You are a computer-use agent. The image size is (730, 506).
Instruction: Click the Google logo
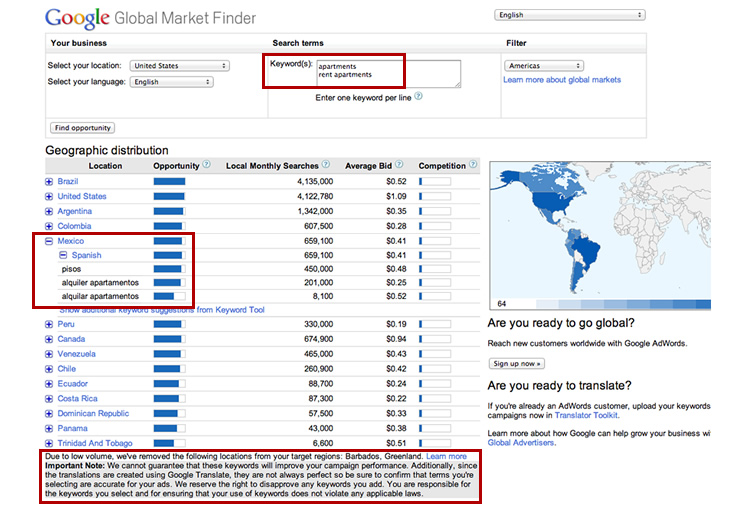click(77, 18)
